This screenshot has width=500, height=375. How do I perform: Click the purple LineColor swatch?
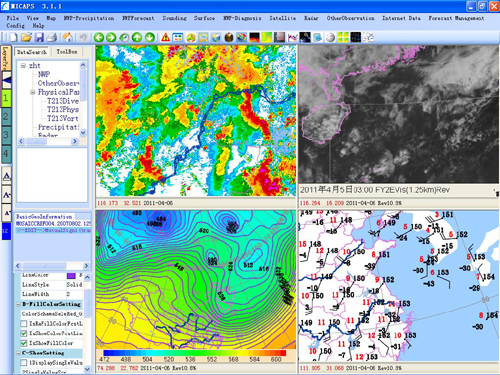[71, 276]
